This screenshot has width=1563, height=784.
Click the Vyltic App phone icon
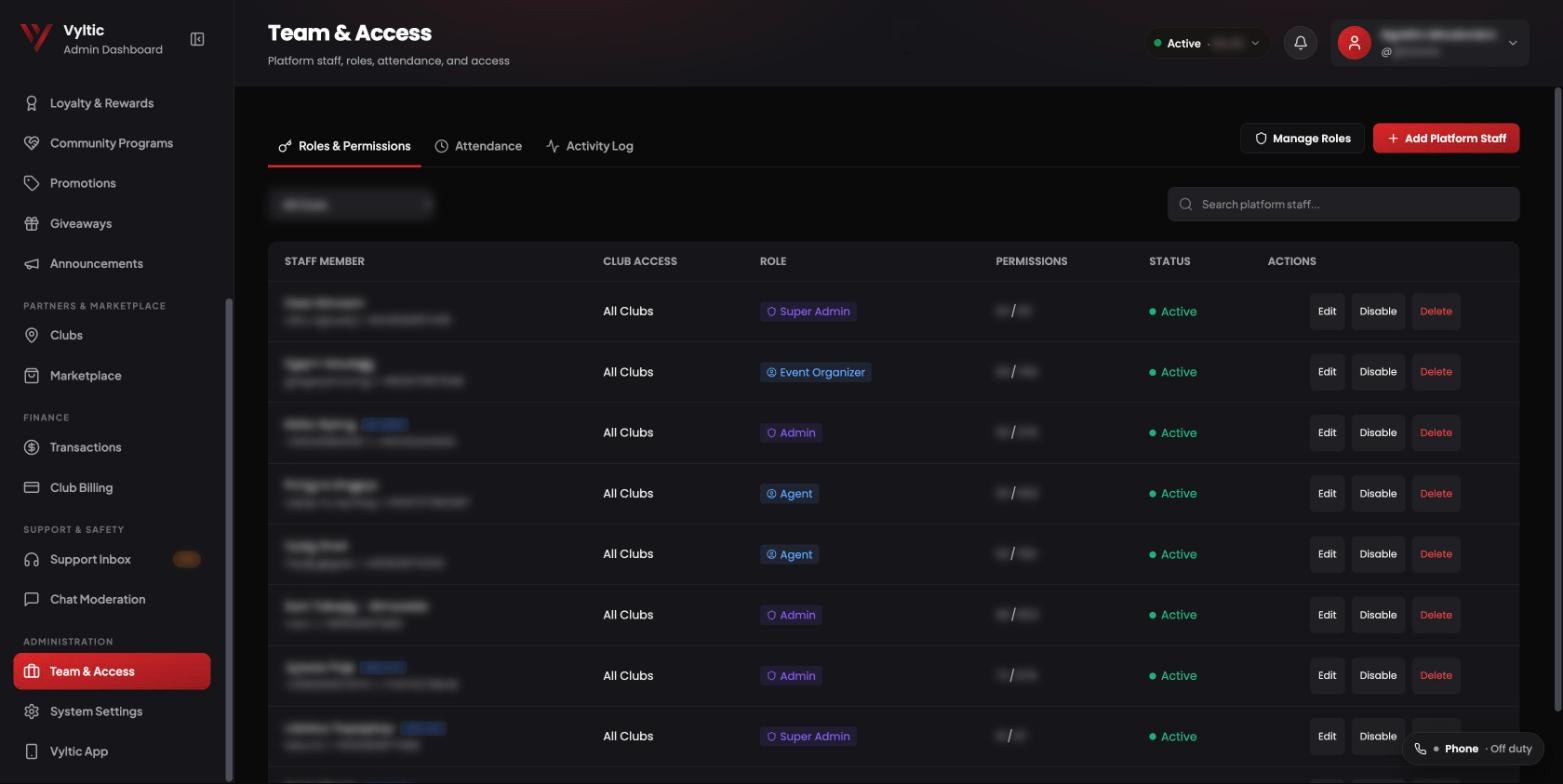pos(31,751)
